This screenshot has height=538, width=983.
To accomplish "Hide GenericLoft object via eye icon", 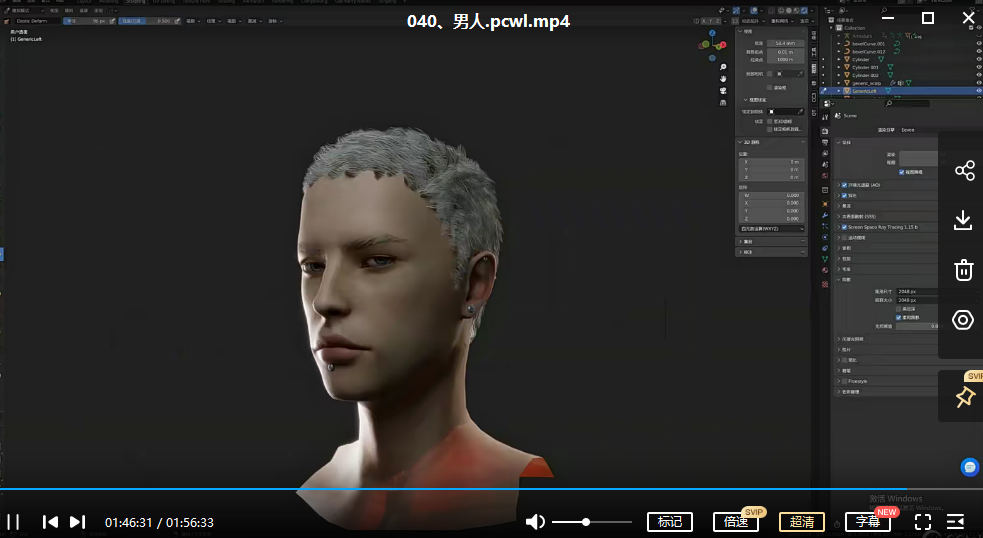I will pos(978,91).
